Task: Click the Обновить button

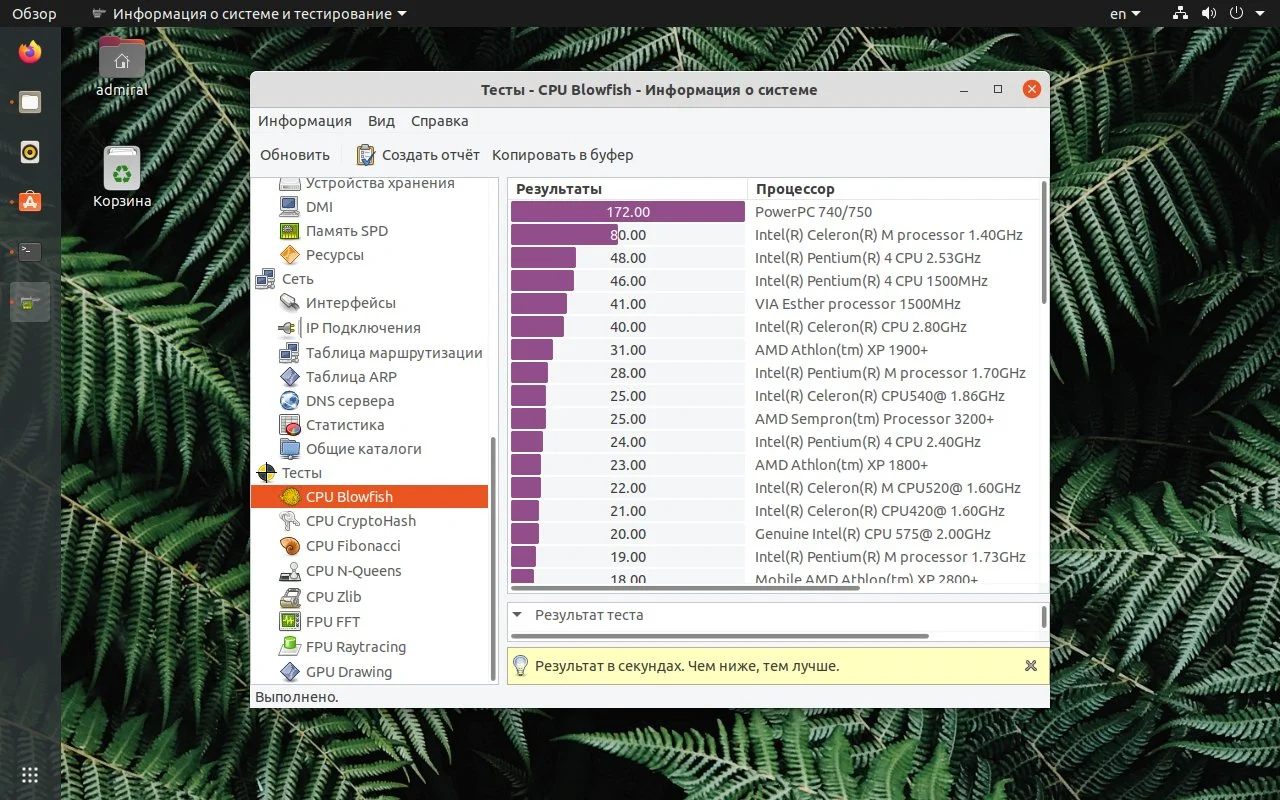Action: tap(295, 155)
